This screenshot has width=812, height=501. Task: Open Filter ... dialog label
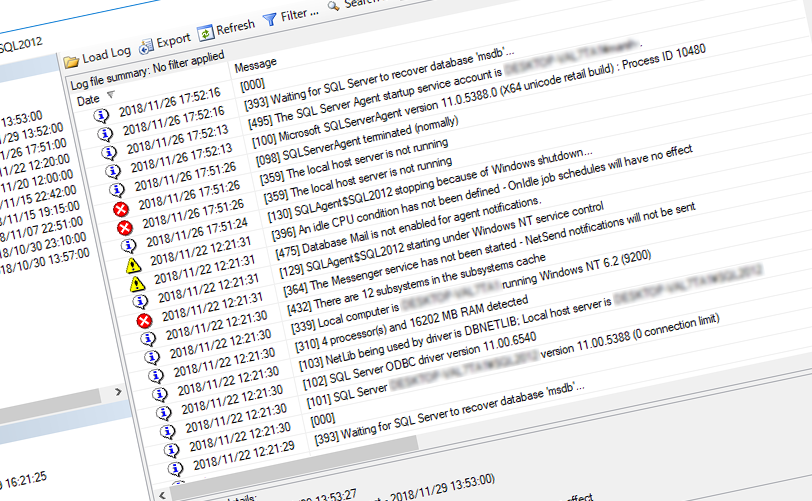point(299,14)
